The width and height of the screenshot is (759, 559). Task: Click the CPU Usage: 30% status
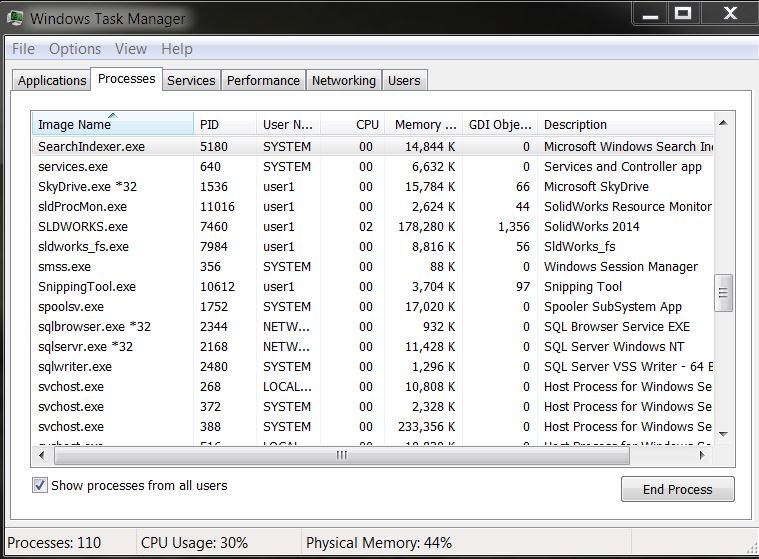(194, 543)
